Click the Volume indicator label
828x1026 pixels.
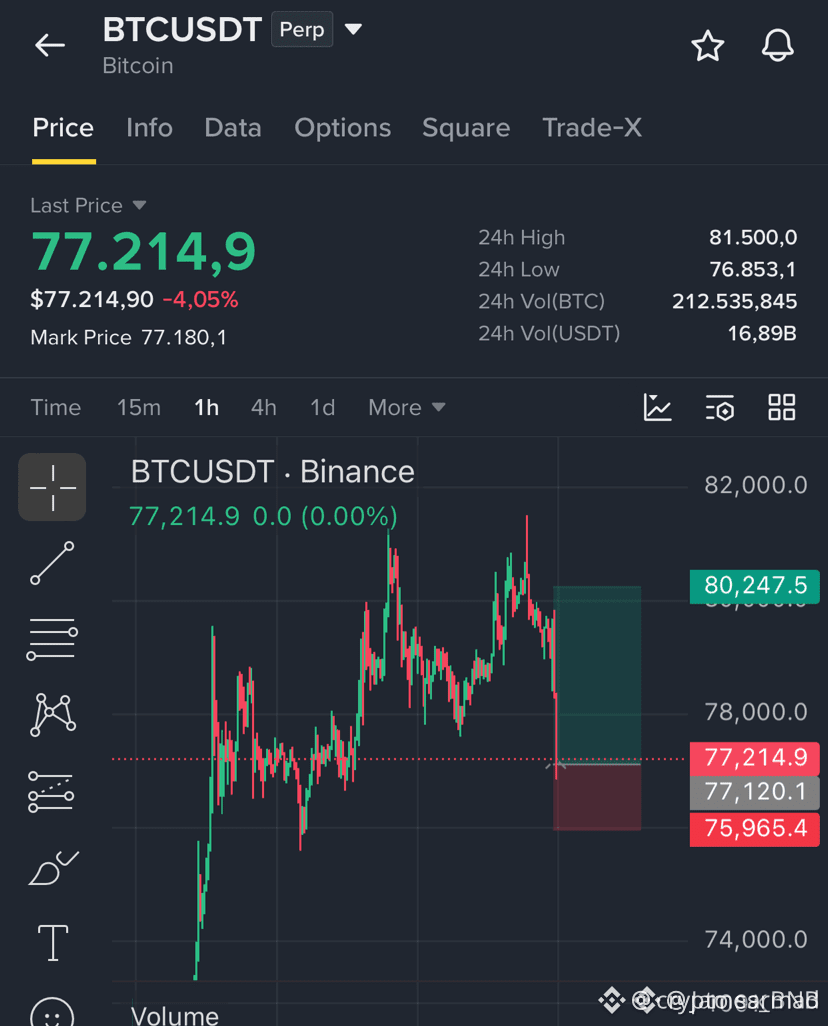click(x=175, y=1015)
